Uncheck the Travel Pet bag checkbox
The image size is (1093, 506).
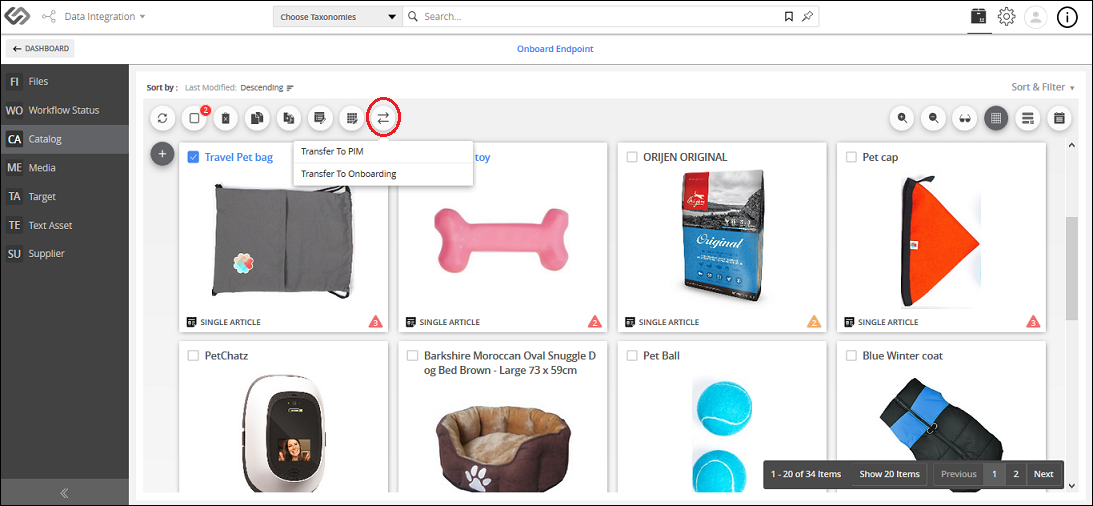pos(193,158)
